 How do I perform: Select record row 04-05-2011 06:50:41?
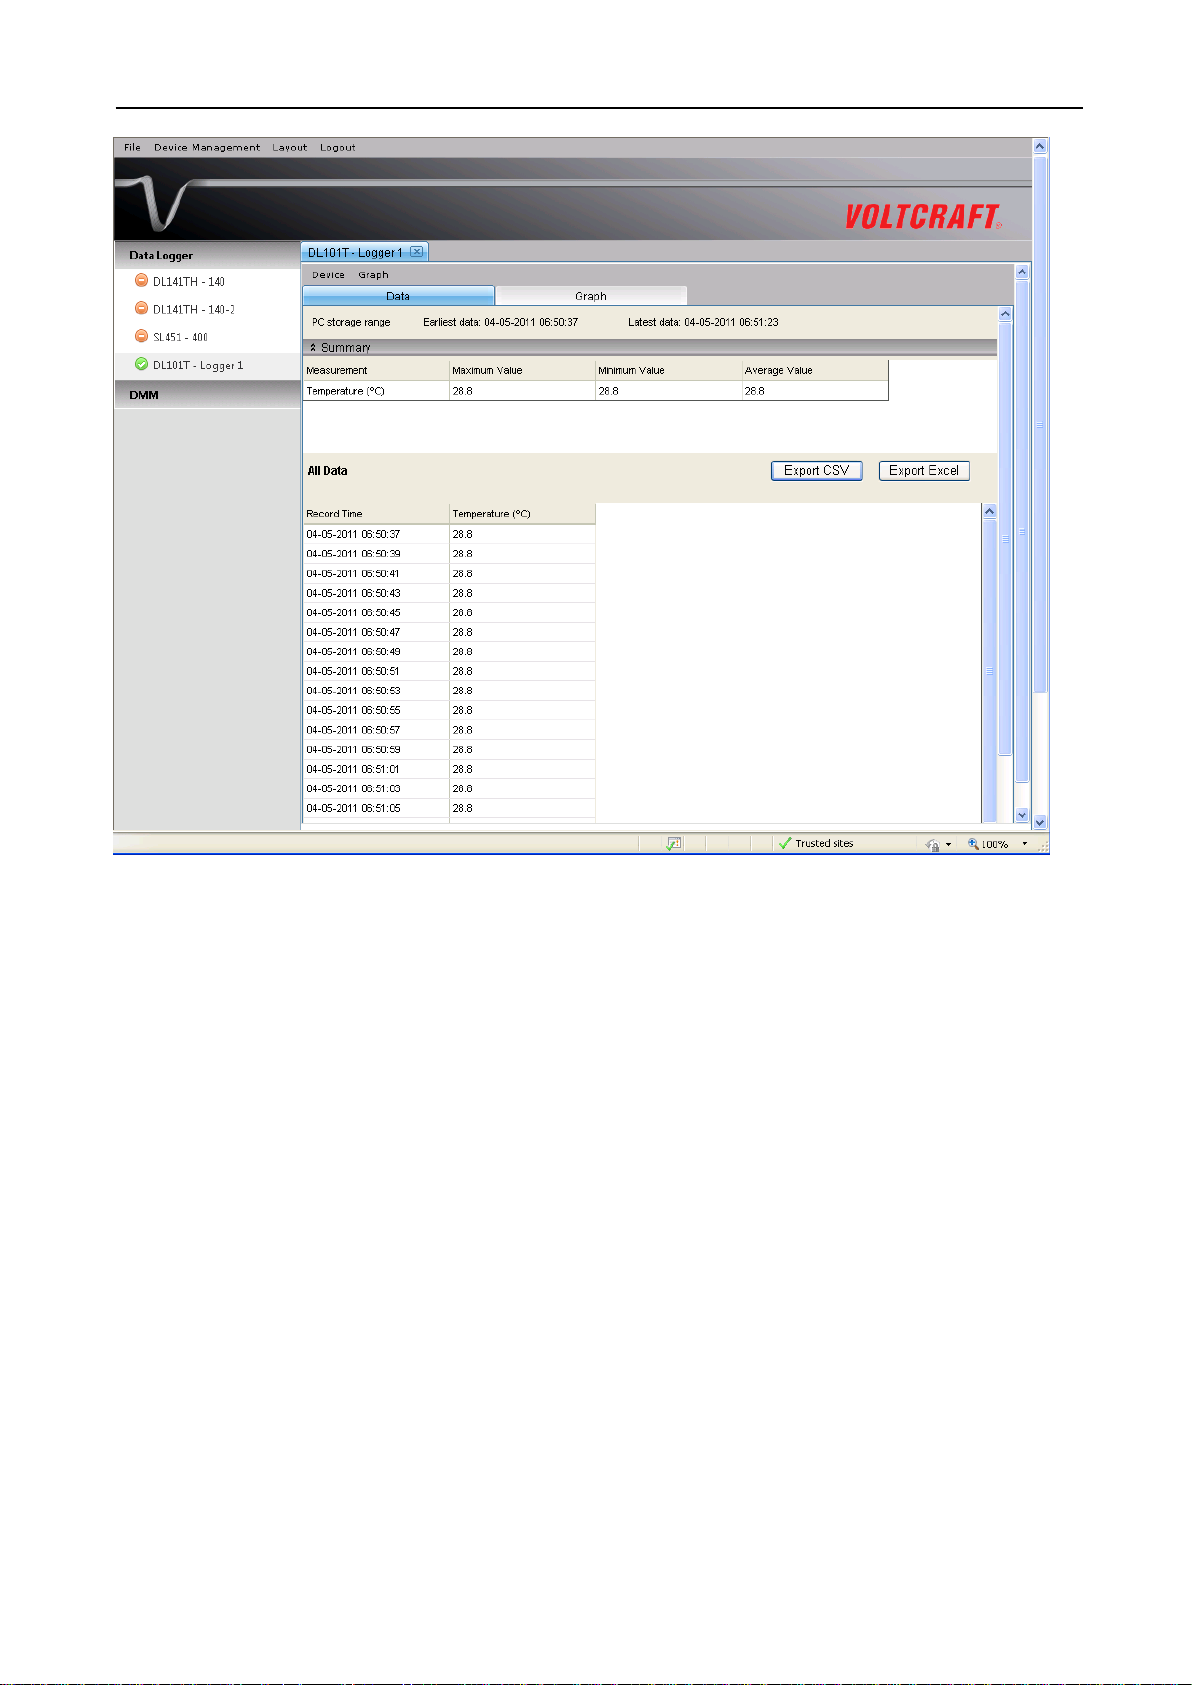click(x=449, y=574)
